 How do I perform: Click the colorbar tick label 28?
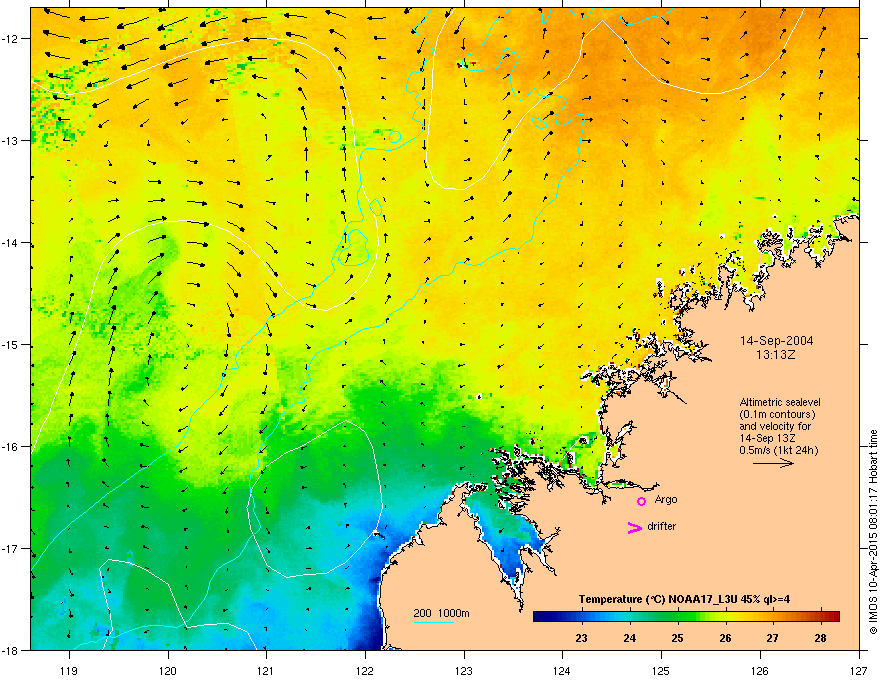coord(820,638)
